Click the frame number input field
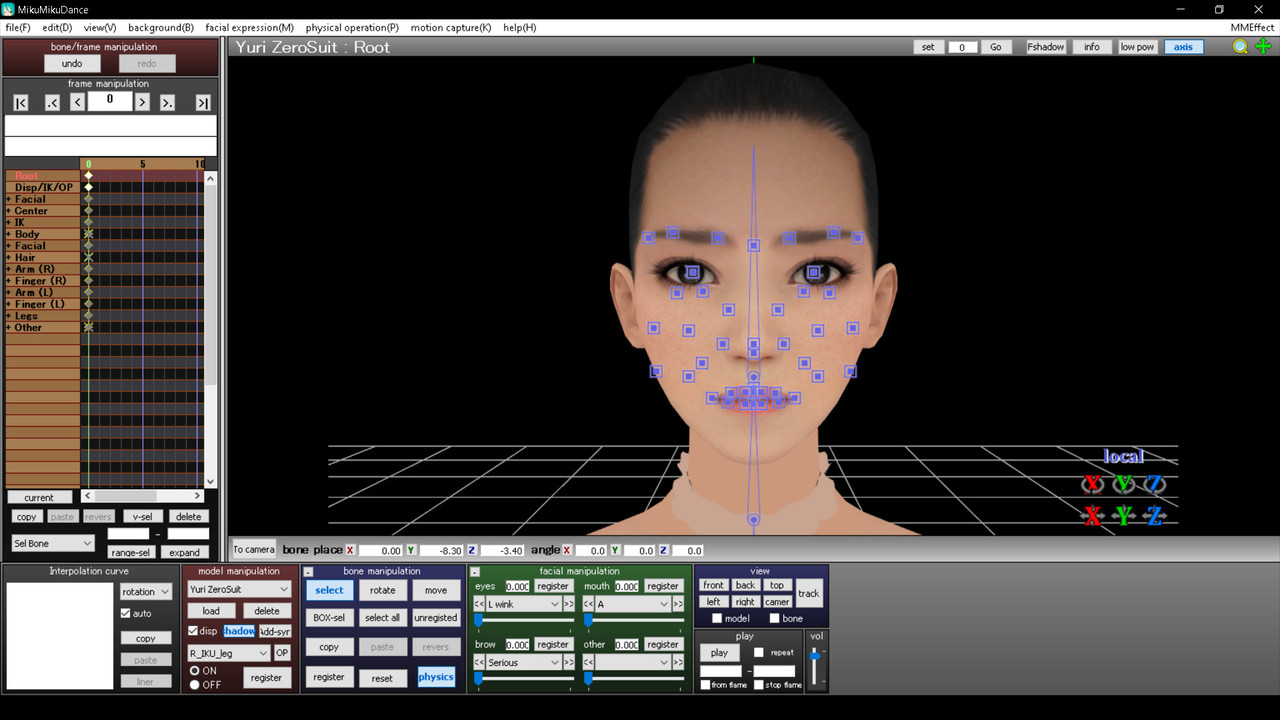Viewport: 1280px width, 720px height. (110, 101)
